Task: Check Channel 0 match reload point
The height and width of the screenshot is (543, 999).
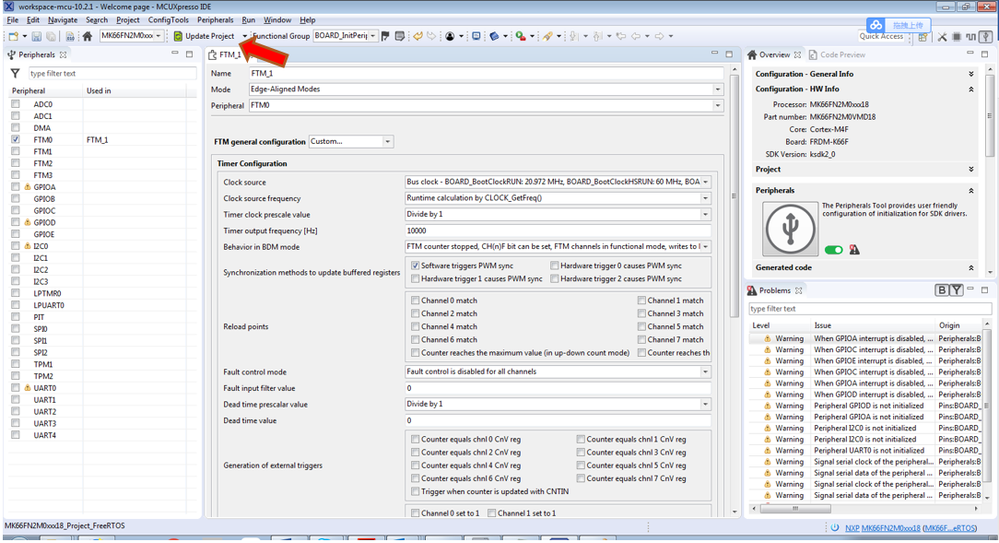Action: tap(415, 300)
